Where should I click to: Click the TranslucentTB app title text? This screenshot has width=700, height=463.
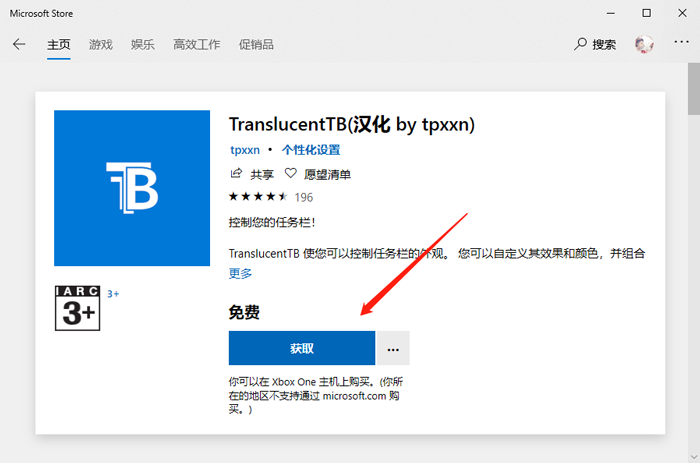click(x=352, y=124)
